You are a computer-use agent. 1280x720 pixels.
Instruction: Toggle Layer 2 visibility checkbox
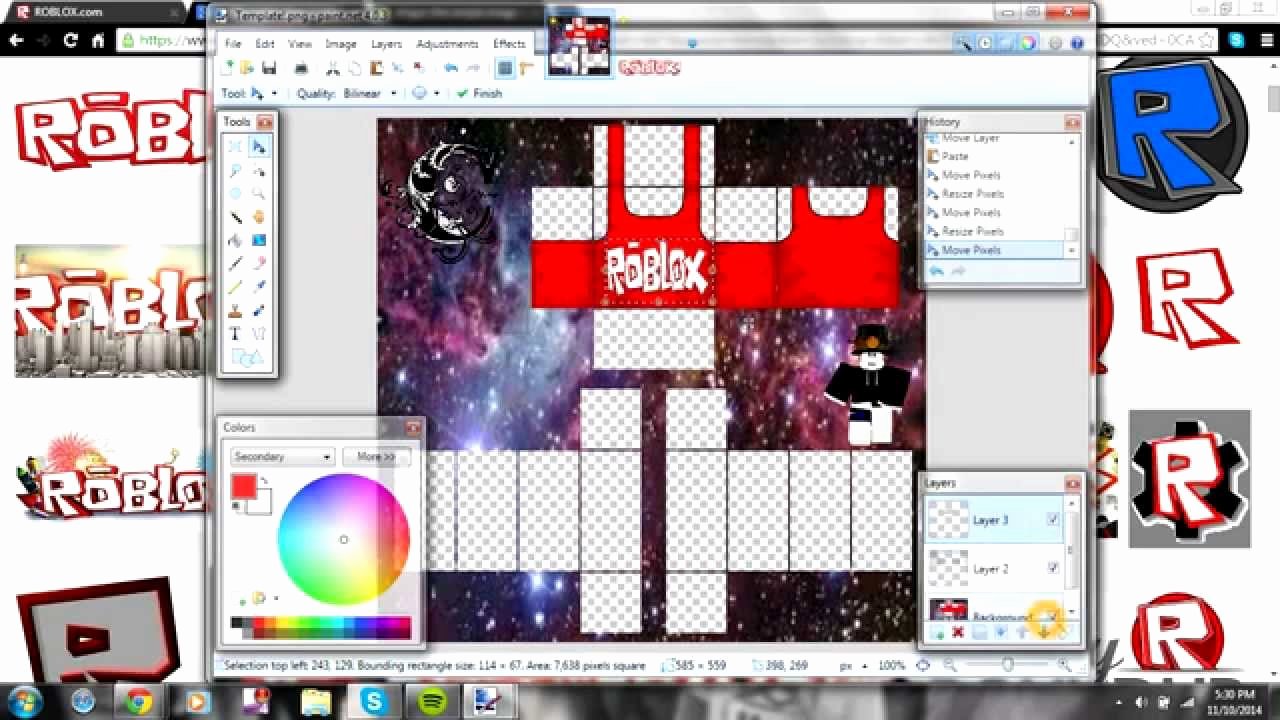pos(1053,567)
